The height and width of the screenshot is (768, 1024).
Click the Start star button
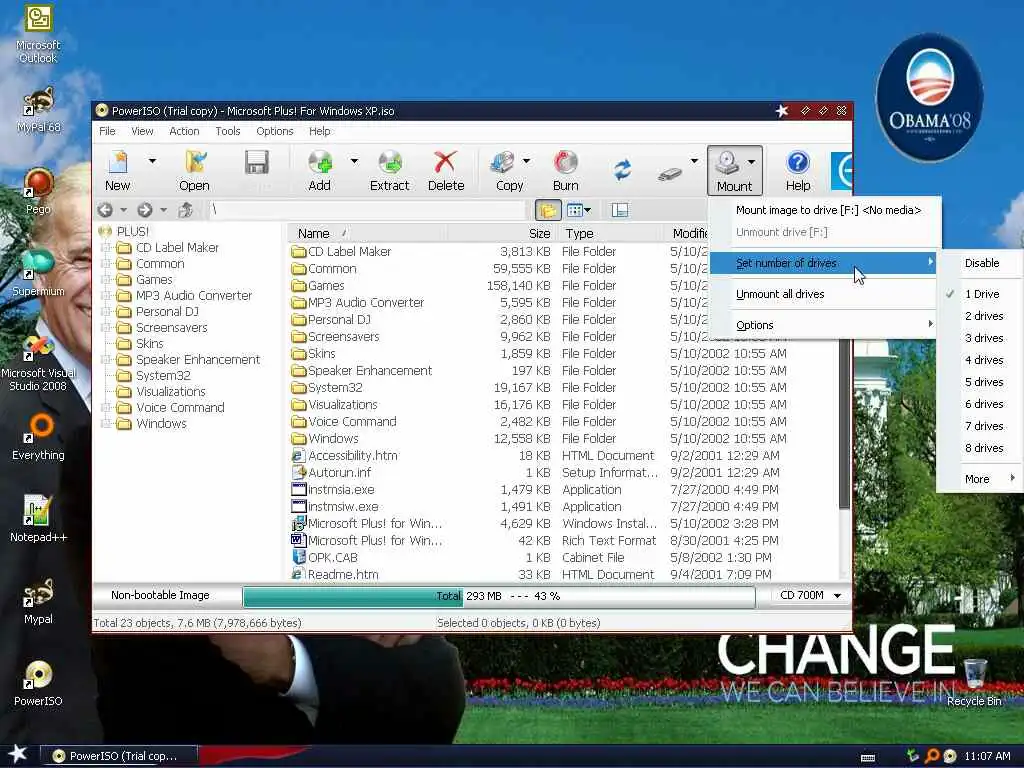click(17, 754)
